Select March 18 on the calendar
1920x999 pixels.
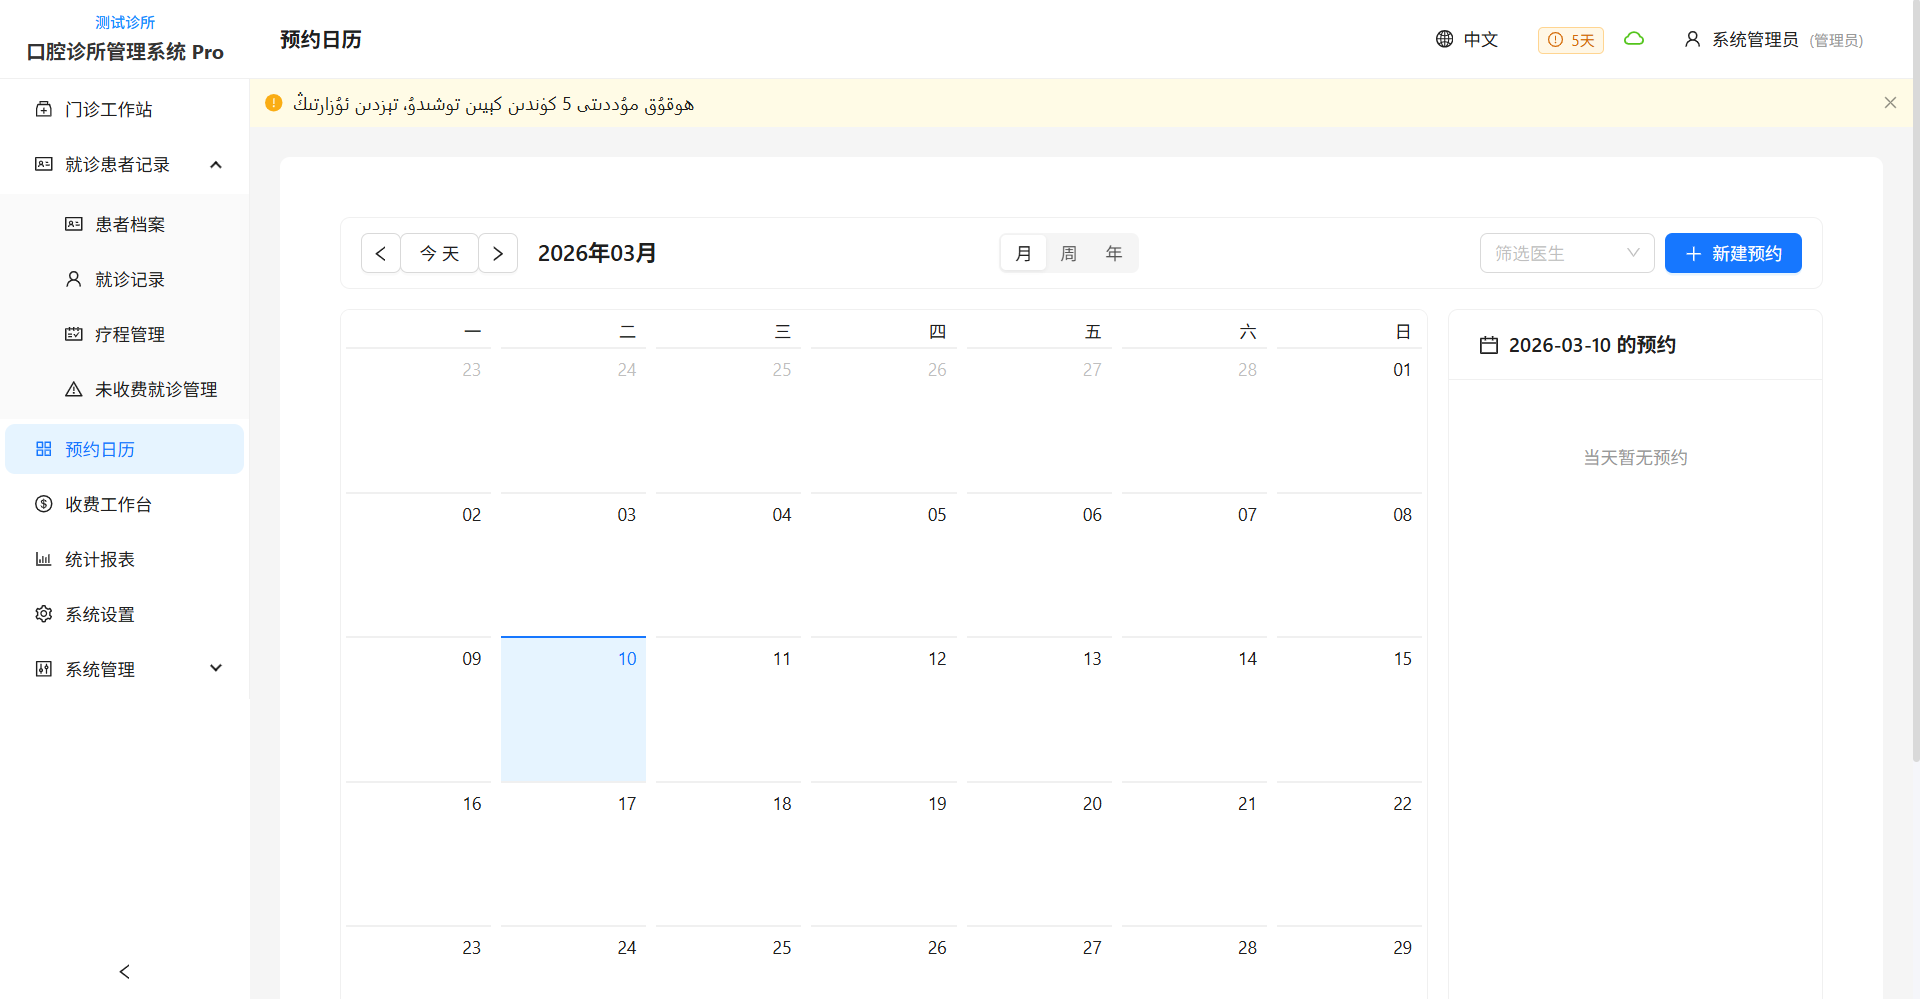point(729,850)
